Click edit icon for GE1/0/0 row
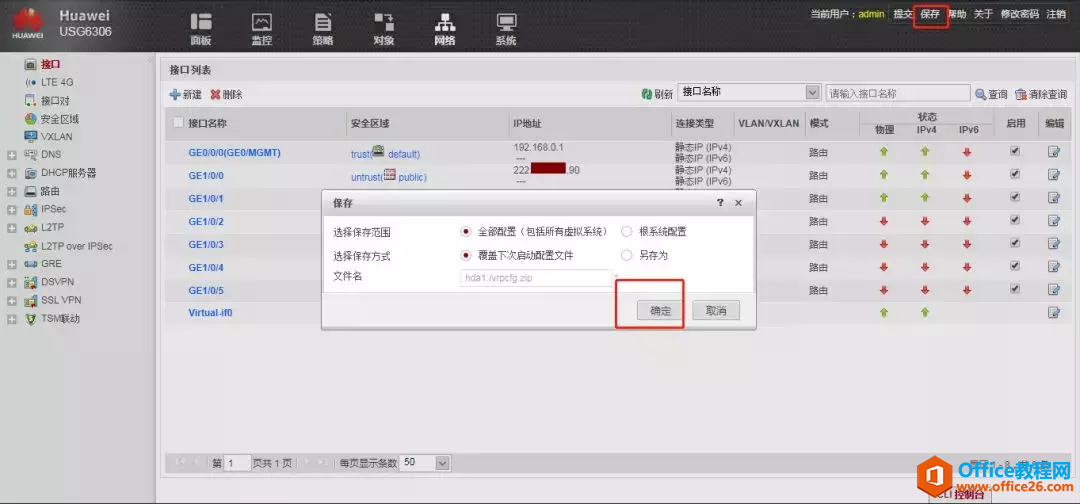 (1054, 175)
